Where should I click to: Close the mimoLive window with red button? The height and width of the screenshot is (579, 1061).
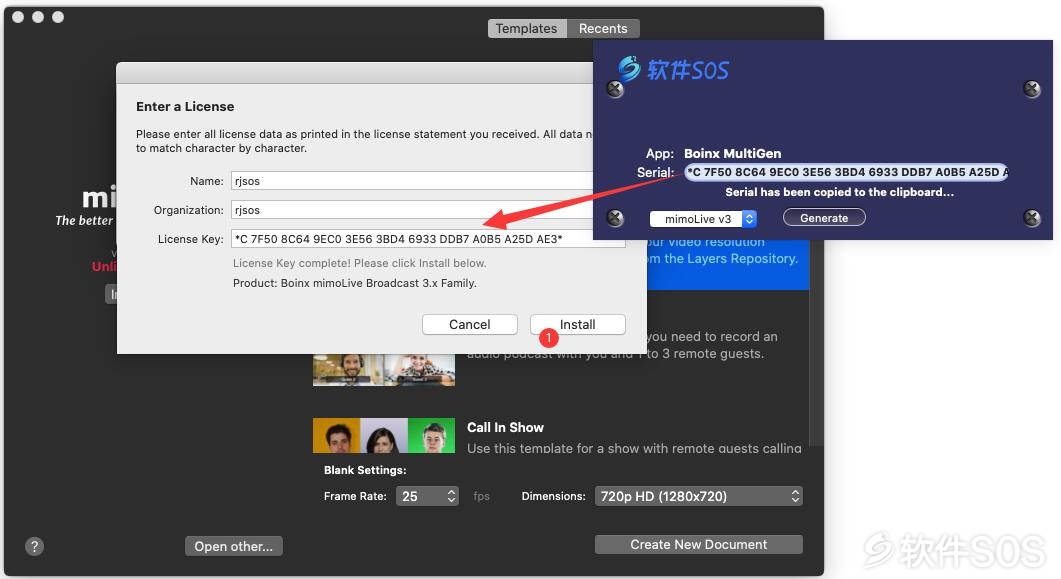(18, 17)
